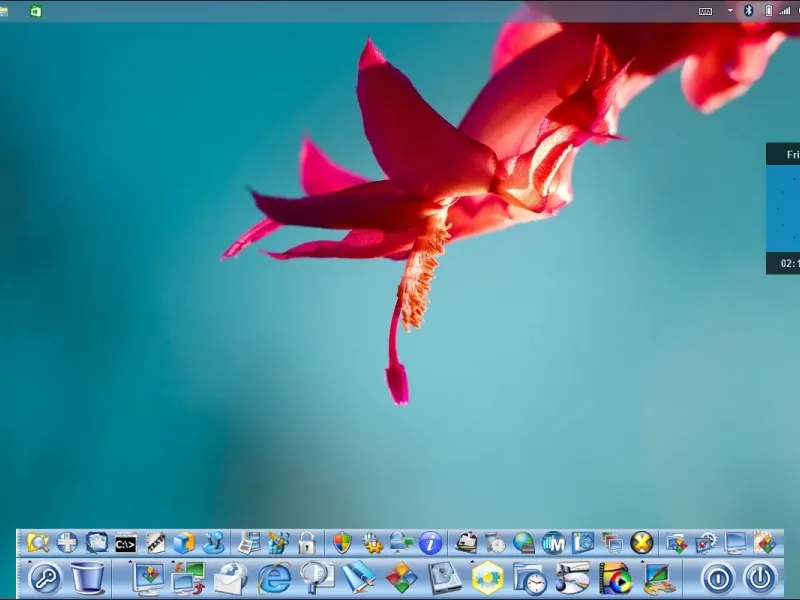Open the monitor with Windows logo icon
The image size is (800, 600).
[x=148, y=579]
